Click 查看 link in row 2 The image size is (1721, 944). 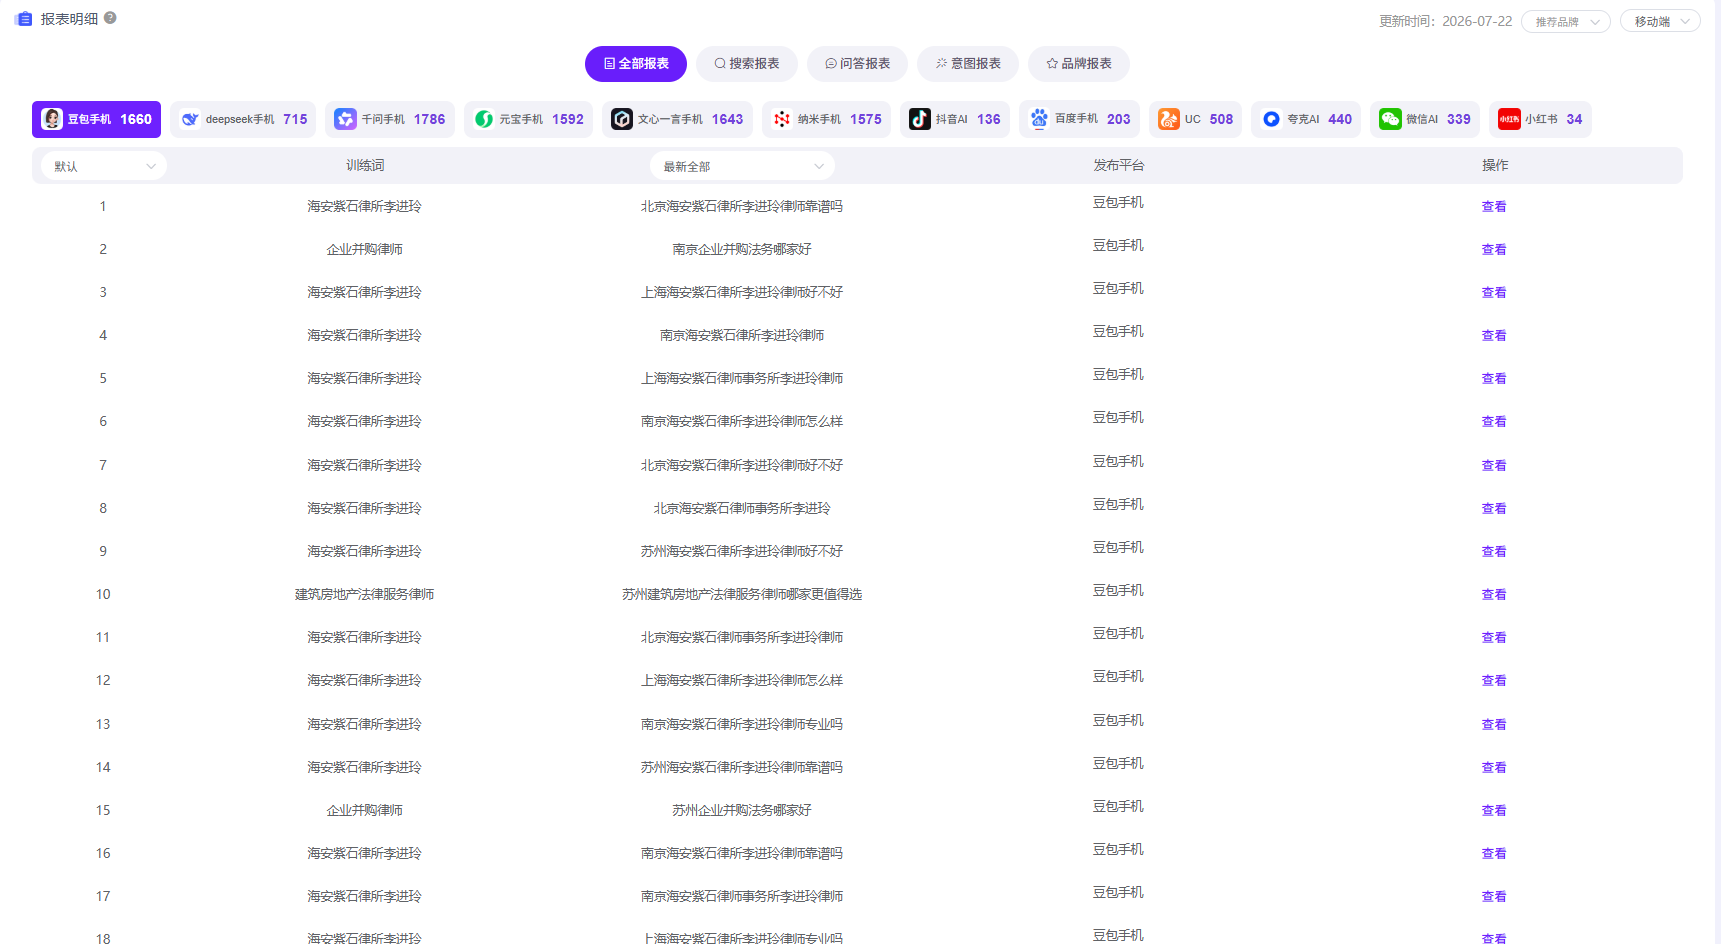[x=1494, y=250]
